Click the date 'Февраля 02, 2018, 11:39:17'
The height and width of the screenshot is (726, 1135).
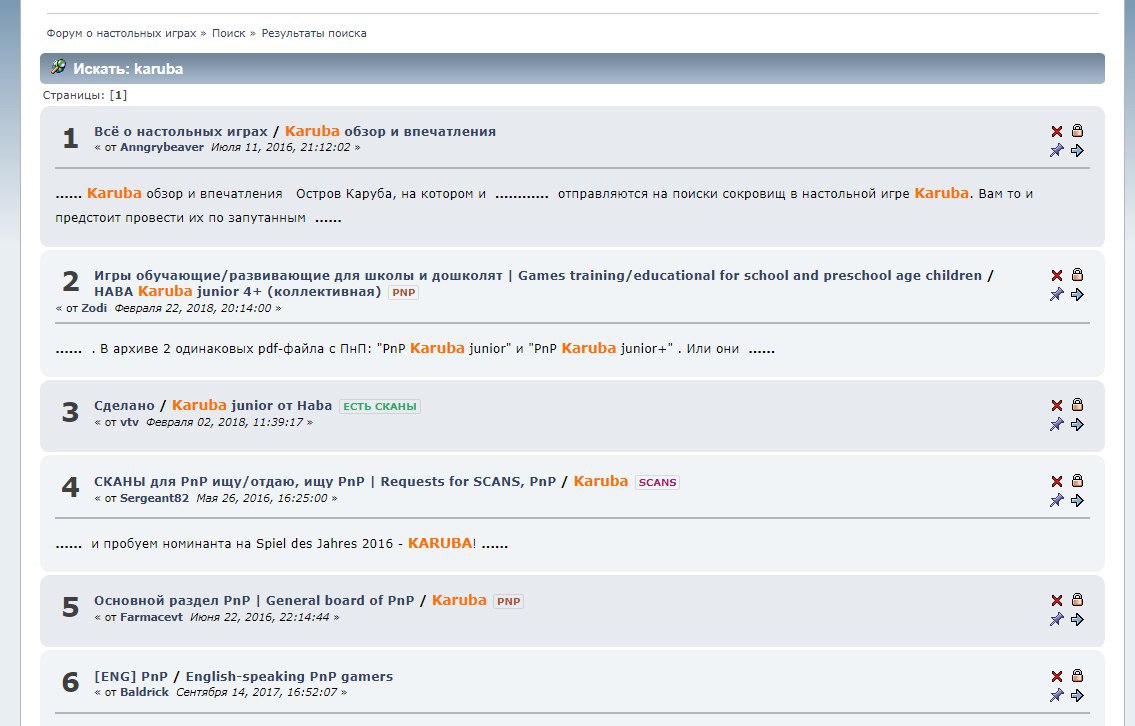pos(224,422)
